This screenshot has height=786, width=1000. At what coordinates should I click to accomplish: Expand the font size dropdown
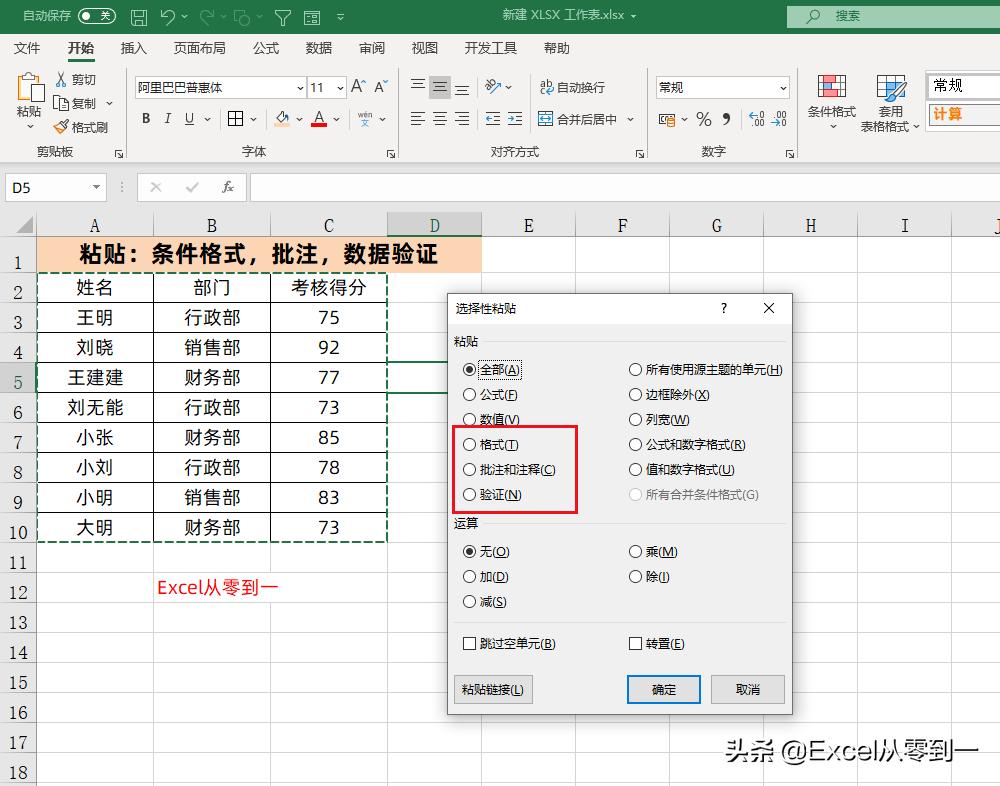tap(340, 88)
